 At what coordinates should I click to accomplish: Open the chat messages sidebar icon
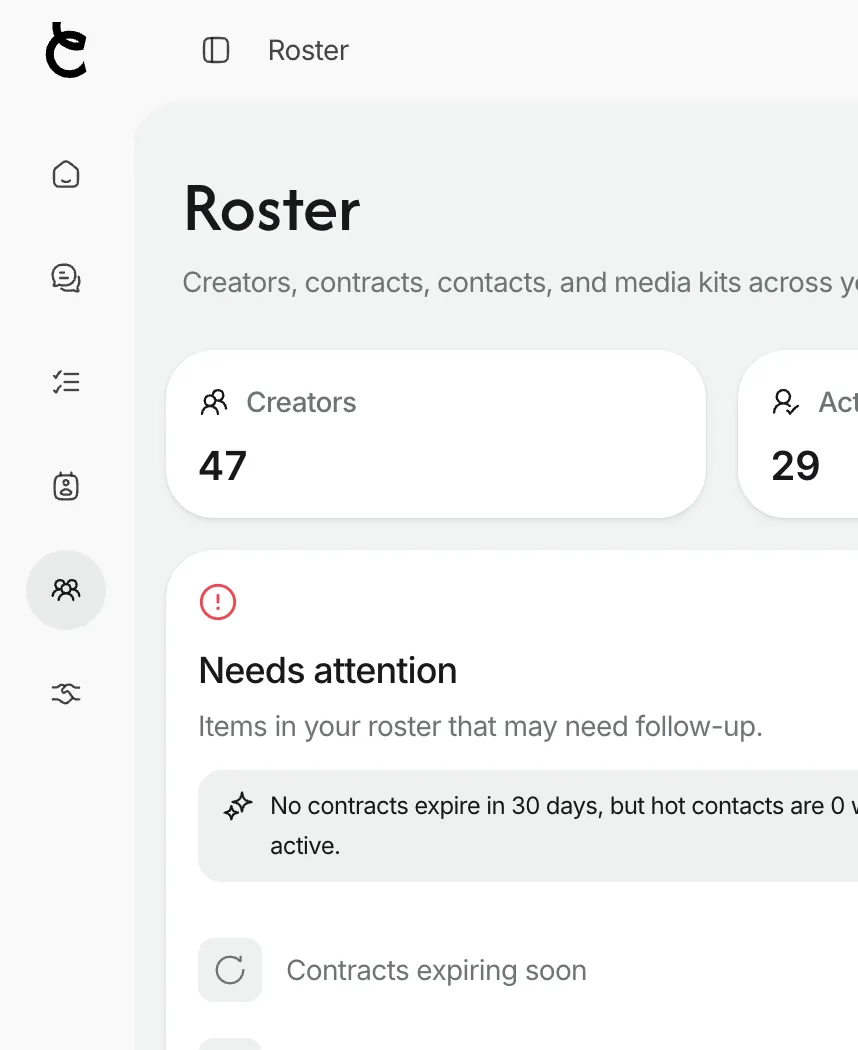(66, 278)
